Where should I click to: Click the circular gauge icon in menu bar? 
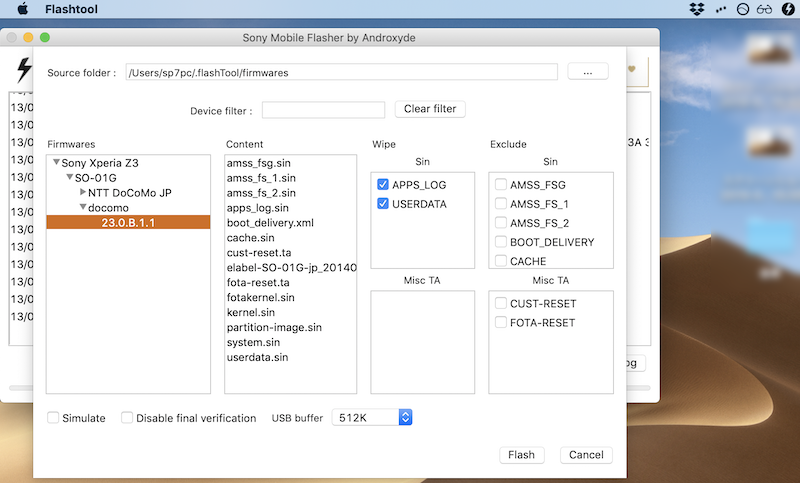[x=743, y=9]
